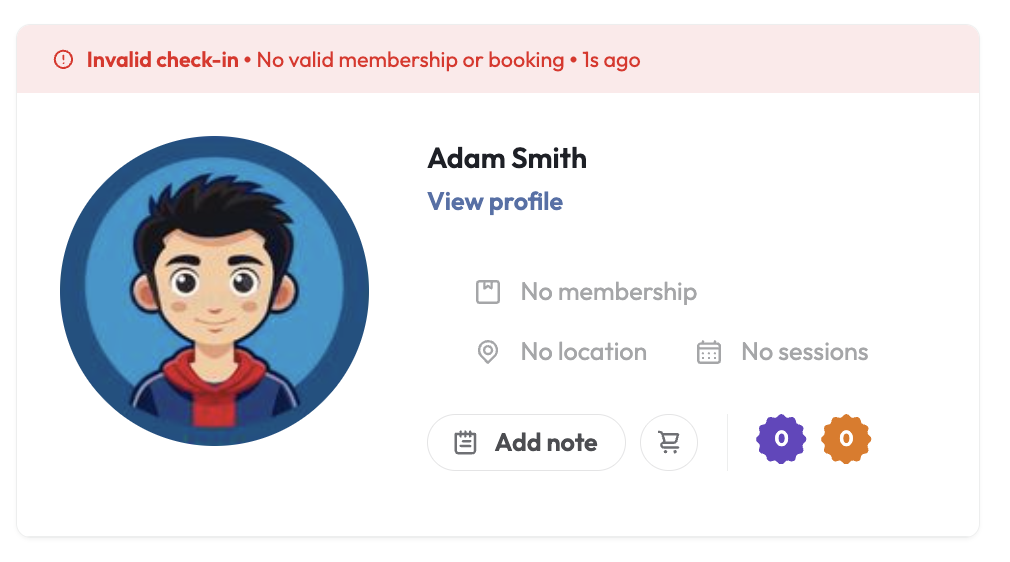Select the "No location" label

point(583,352)
